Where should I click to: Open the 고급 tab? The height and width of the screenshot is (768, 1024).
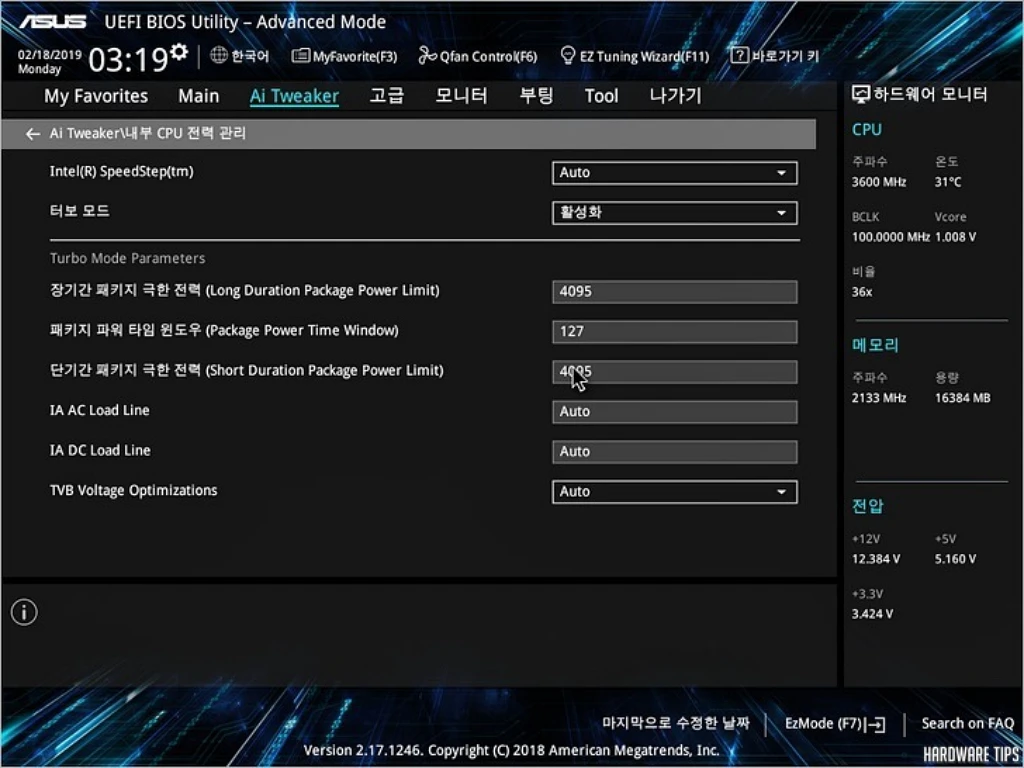387,96
